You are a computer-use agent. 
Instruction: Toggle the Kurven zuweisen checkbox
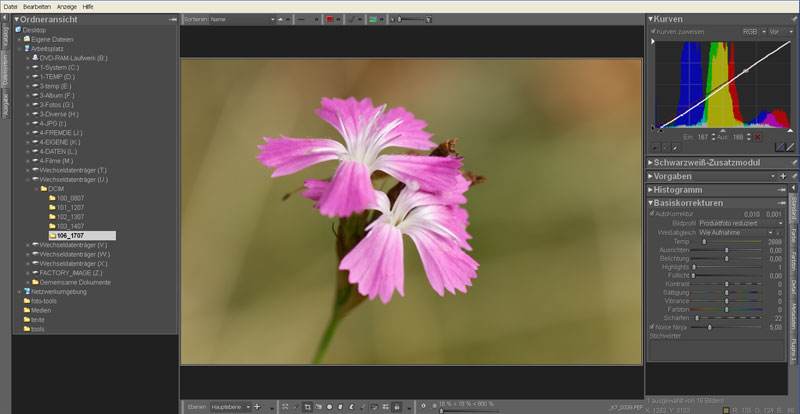(x=653, y=32)
